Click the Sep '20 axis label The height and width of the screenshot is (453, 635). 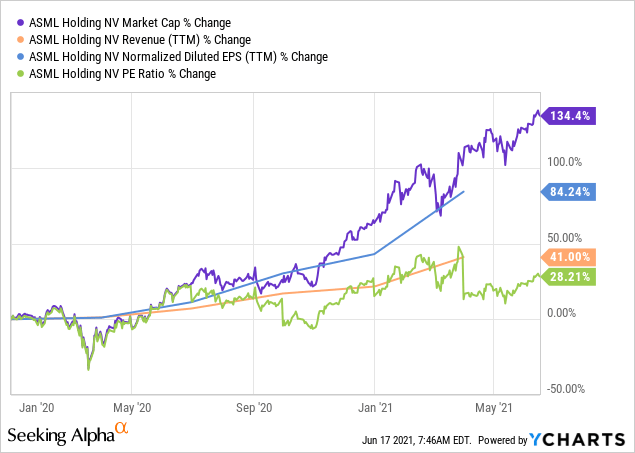click(254, 408)
